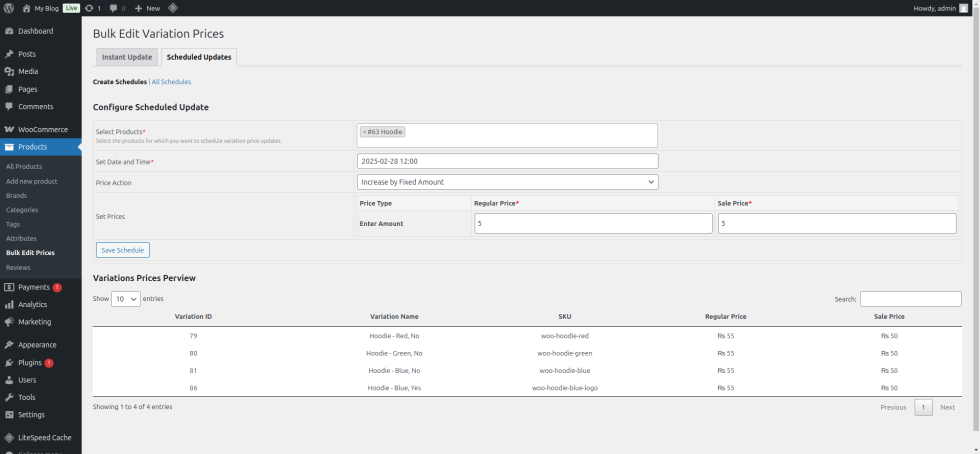Open the Show entries count dropdown
Image resolution: width=980 pixels, height=454 pixels.
[126, 299]
